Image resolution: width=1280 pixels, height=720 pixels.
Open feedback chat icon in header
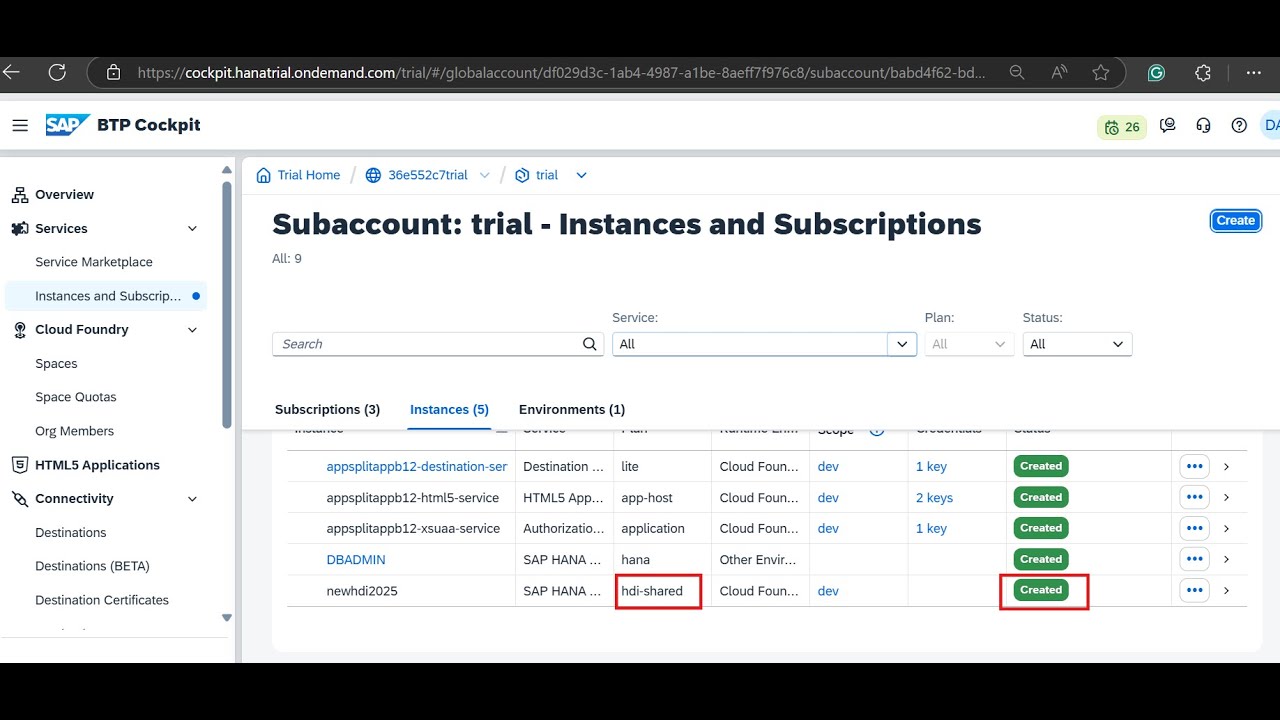coord(1168,125)
